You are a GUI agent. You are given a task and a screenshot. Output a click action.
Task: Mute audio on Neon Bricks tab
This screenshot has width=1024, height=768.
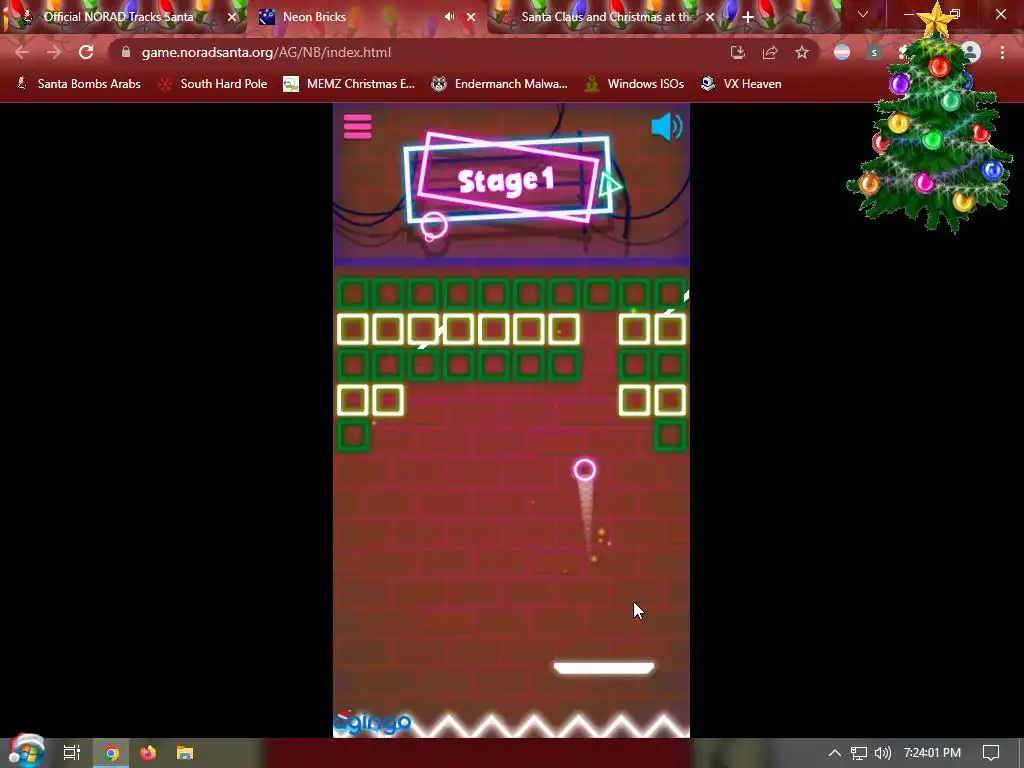(x=449, y=16)
